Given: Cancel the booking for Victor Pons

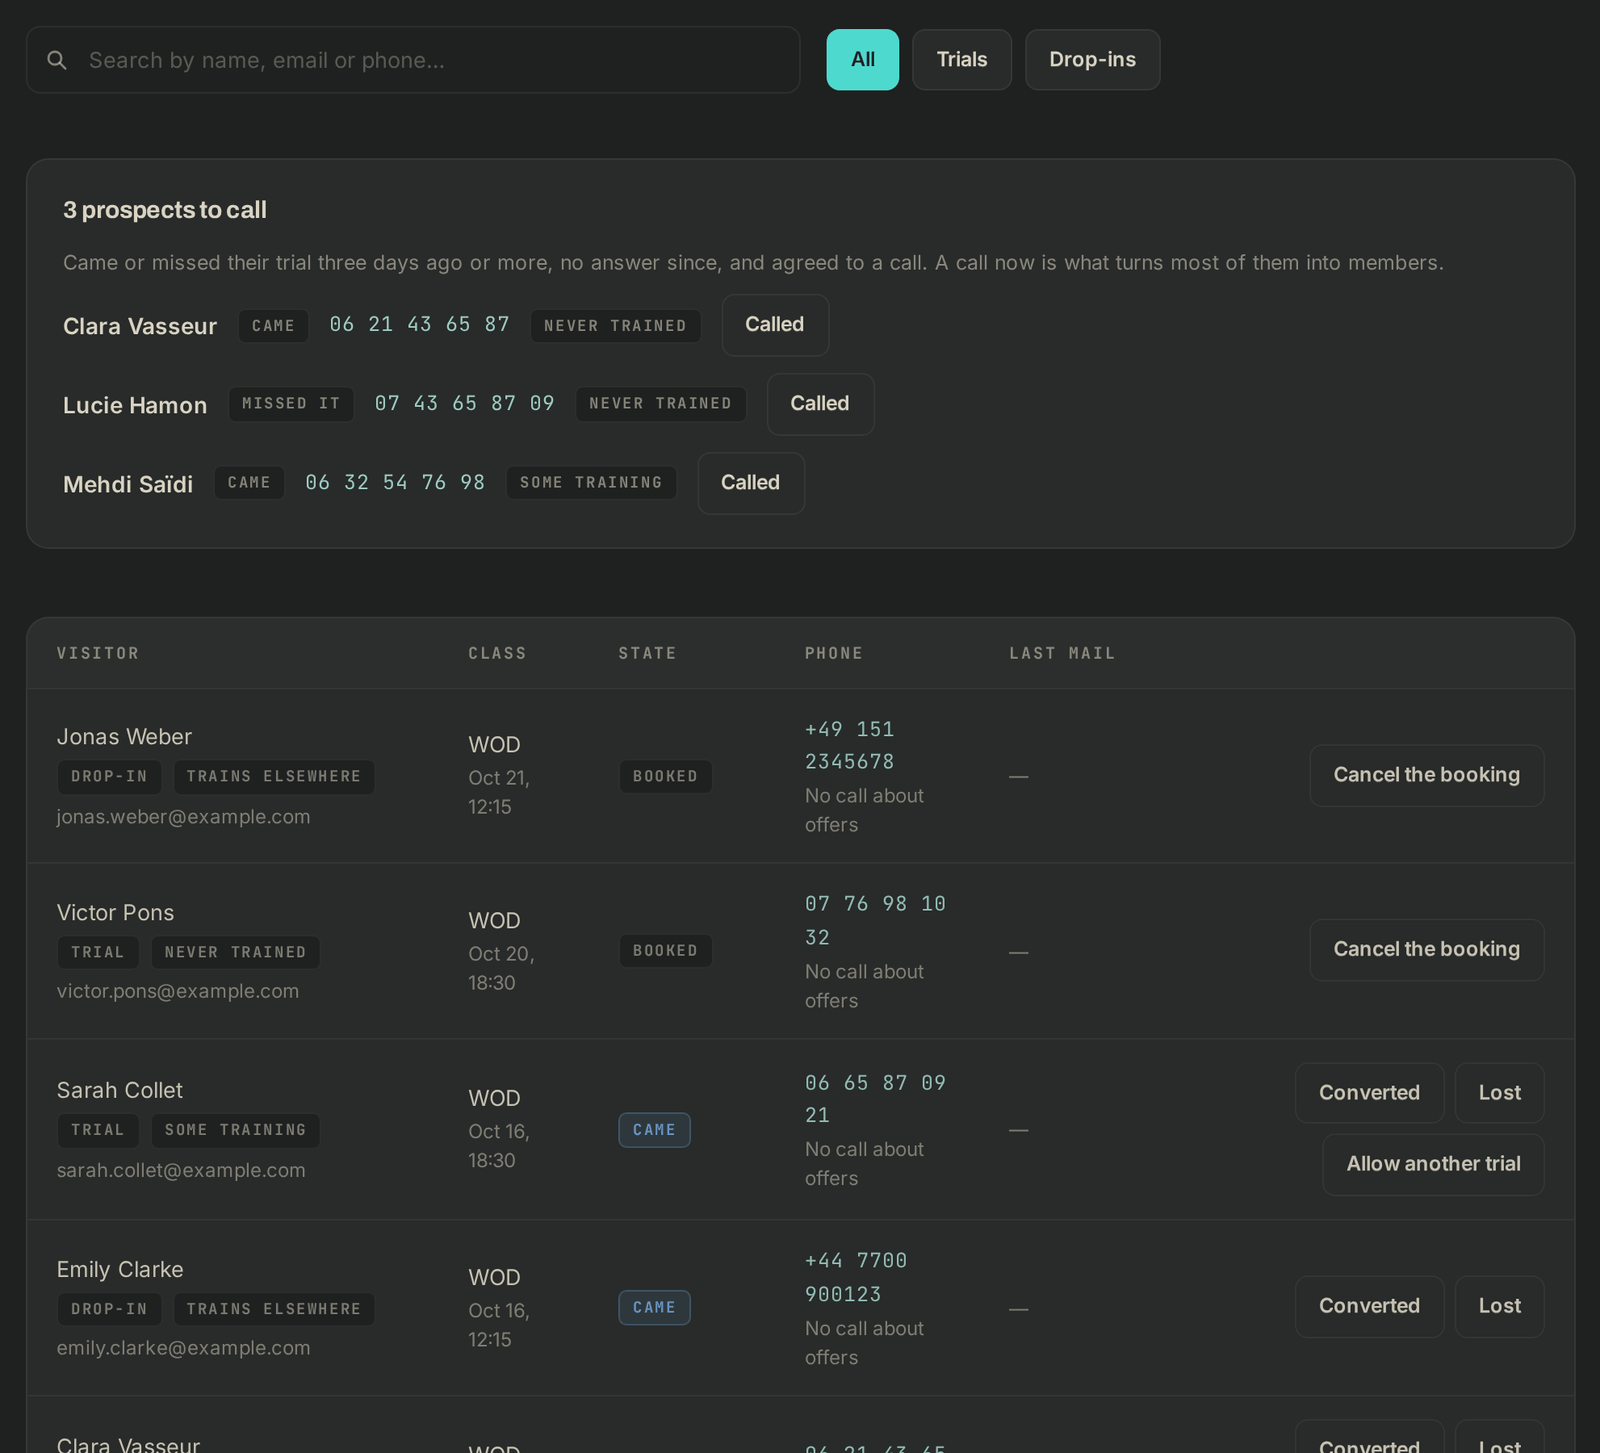Looking at the screenshot, I should pos(1427,950).
